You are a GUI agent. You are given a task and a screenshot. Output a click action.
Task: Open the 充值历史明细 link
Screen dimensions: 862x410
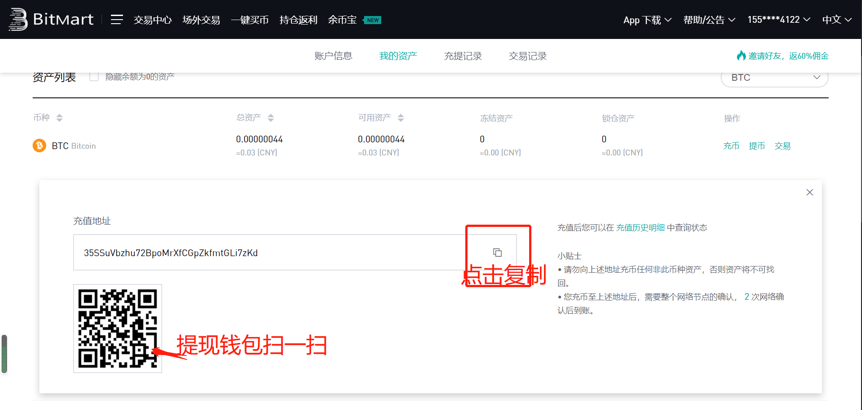(640, 228)
